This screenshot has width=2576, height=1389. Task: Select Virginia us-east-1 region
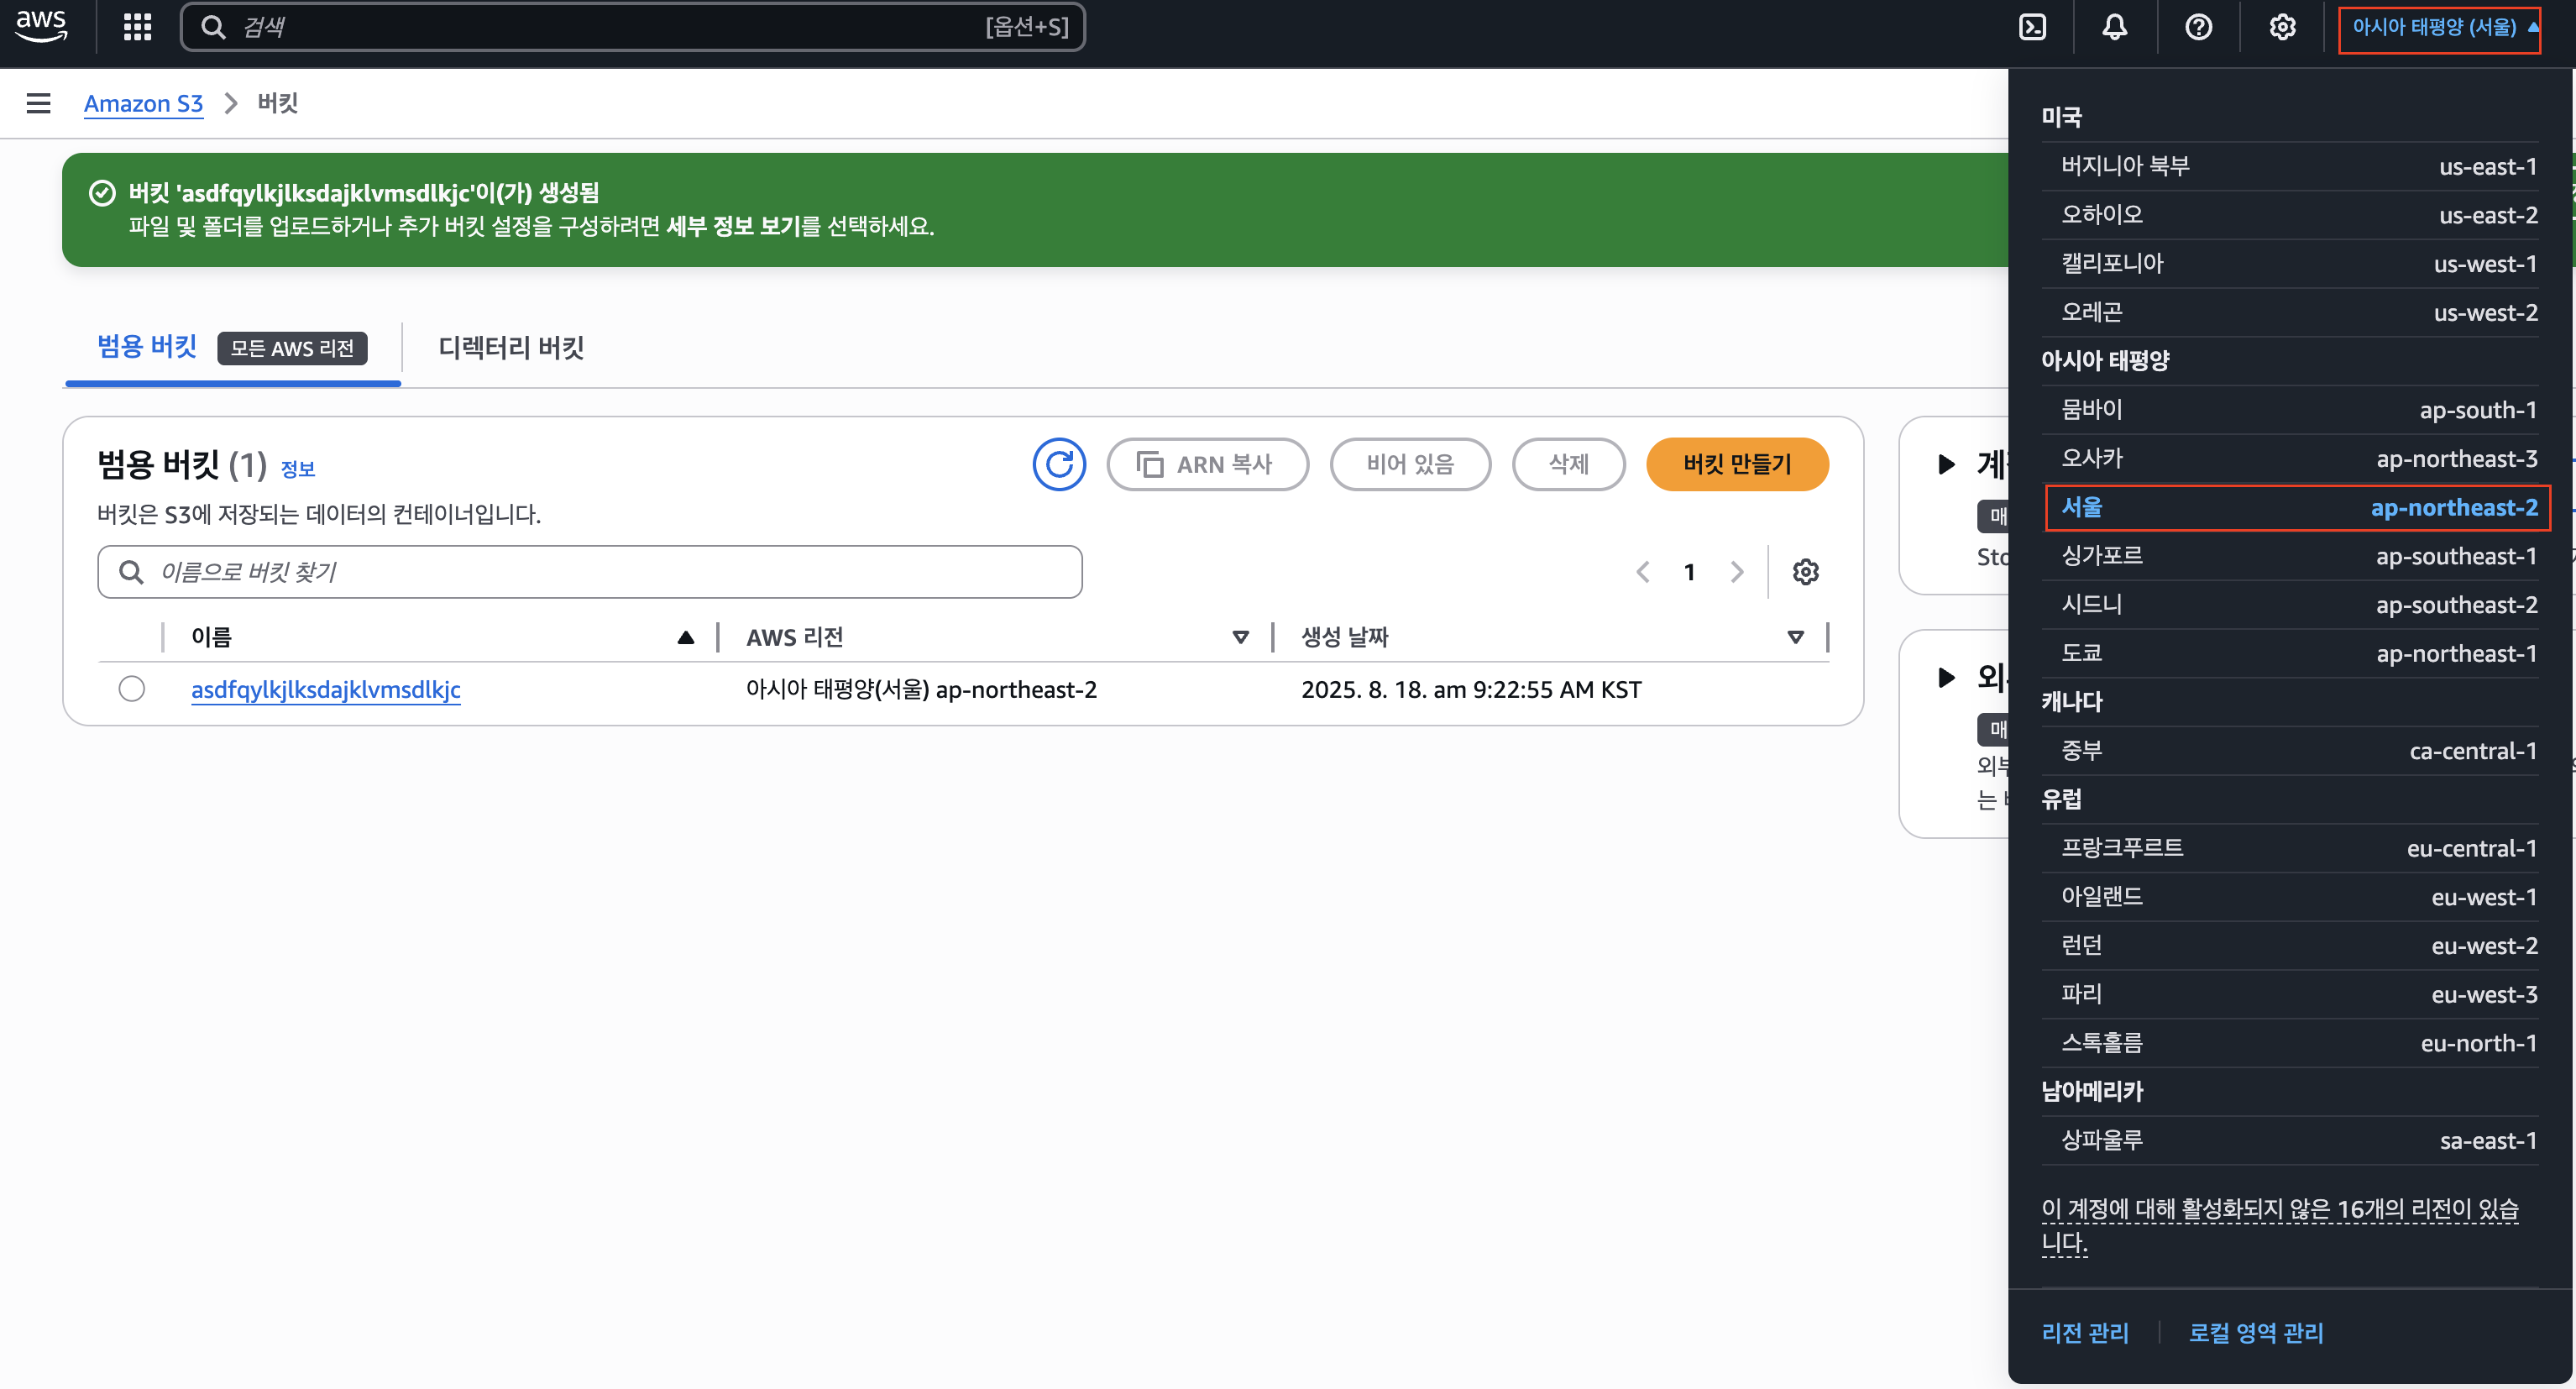[x=2297, y=166]
